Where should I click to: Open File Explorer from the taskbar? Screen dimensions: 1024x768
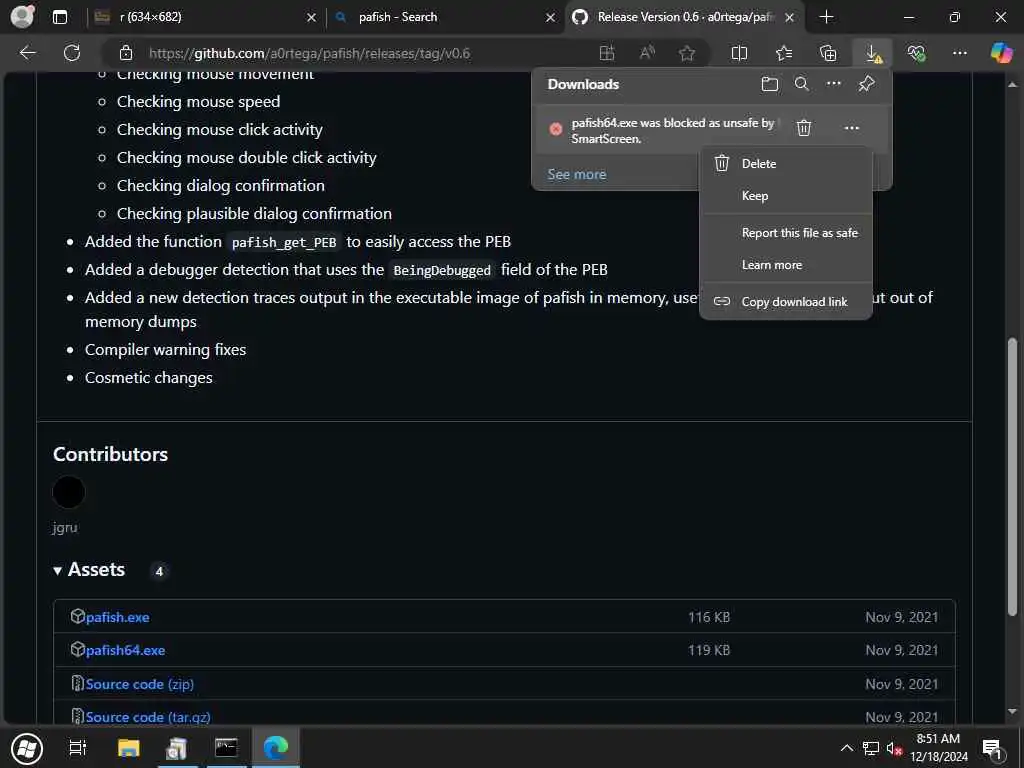128,748
